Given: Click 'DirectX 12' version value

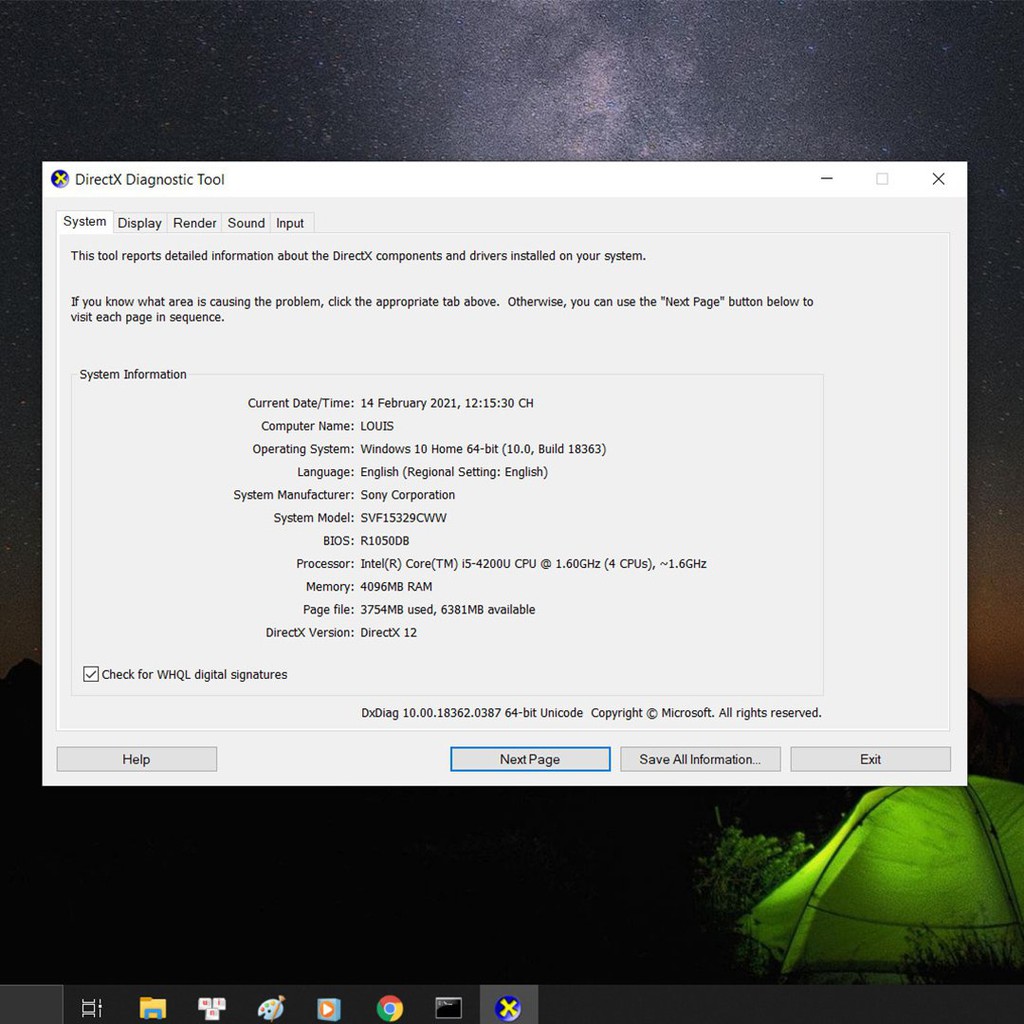Looking at the screenshot, I should coord(389,632).
